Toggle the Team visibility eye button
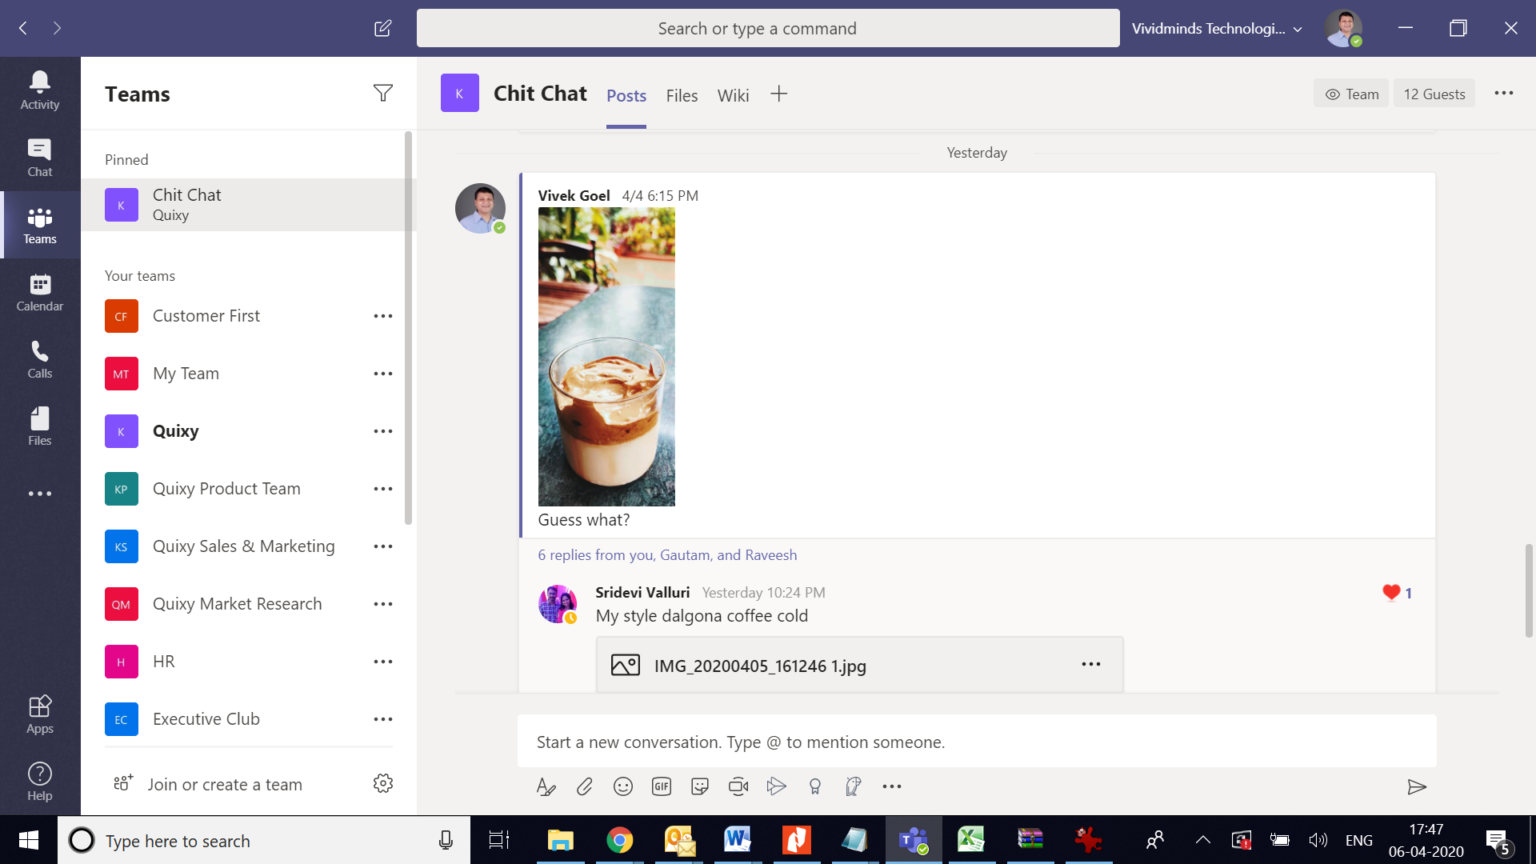This screenshot has height=864, width=1536. click(1351, 94)
